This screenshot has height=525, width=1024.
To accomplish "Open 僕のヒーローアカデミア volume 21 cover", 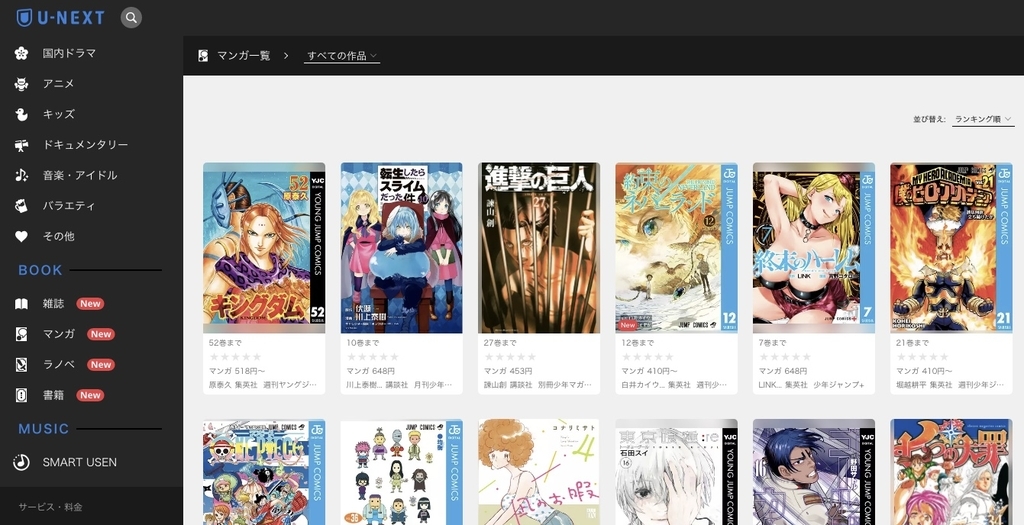I will pos(952,248).
